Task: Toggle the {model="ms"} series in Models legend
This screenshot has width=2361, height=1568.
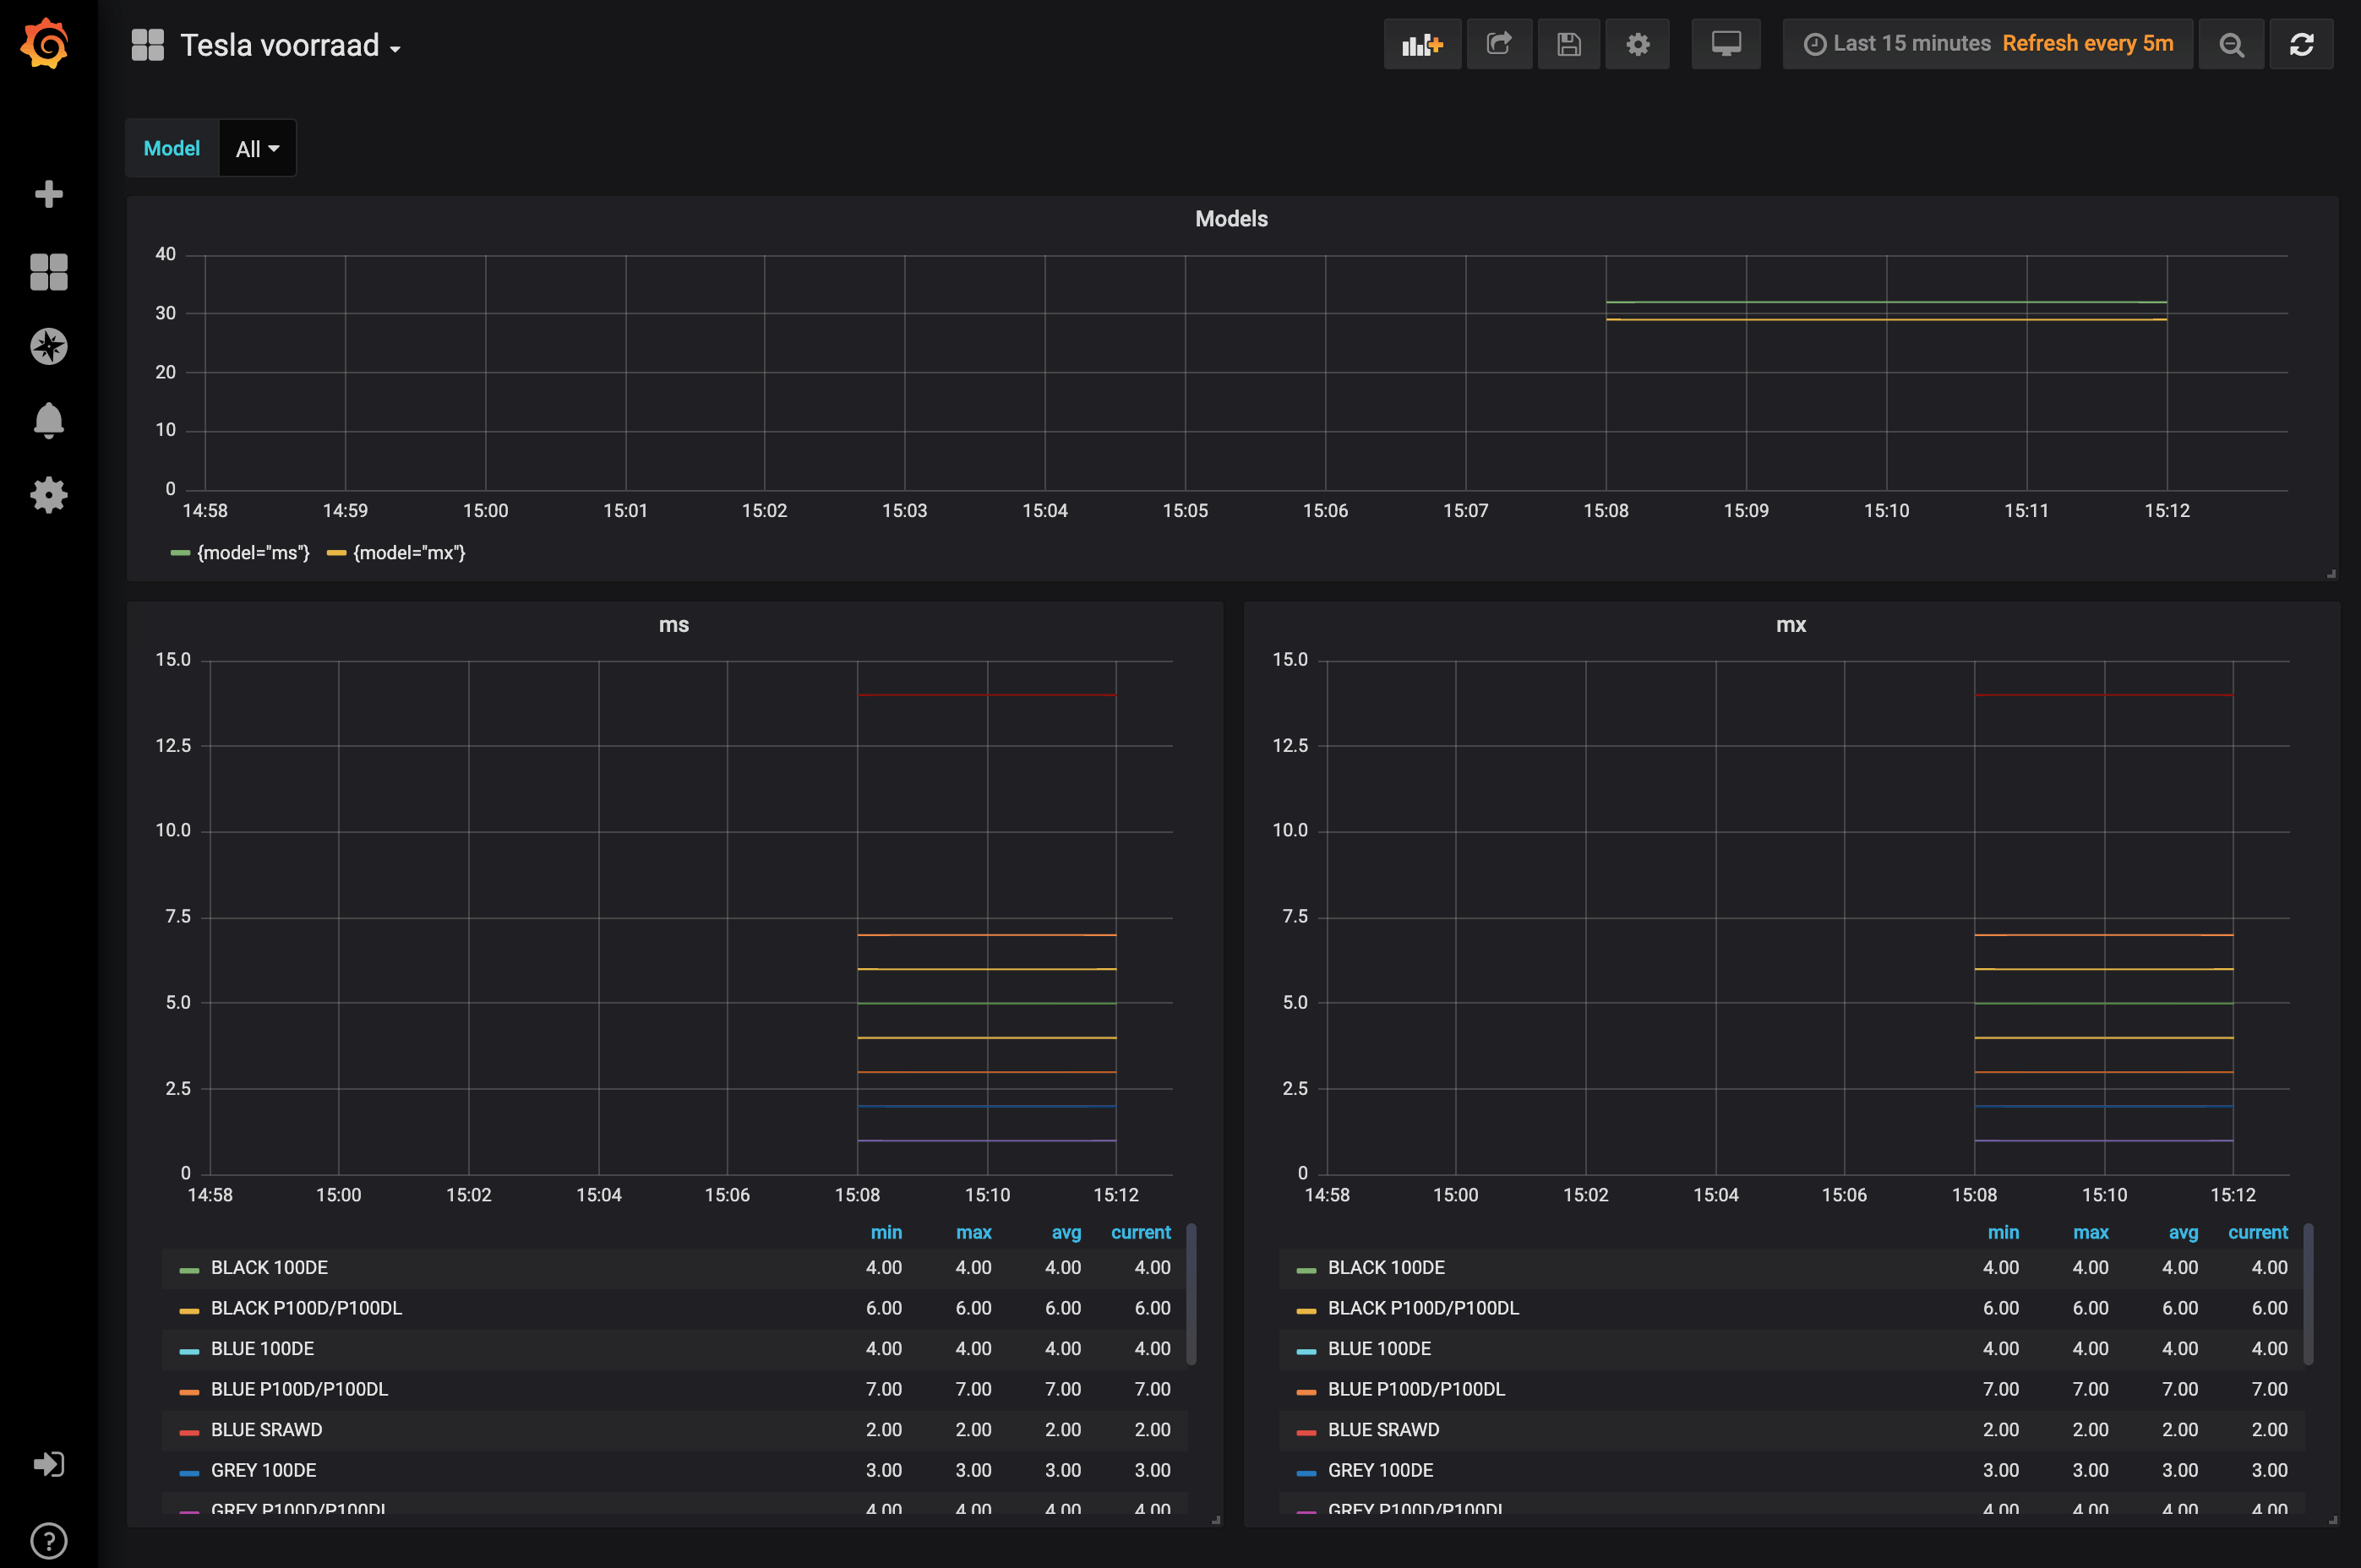Action: [x=252, y=553]
